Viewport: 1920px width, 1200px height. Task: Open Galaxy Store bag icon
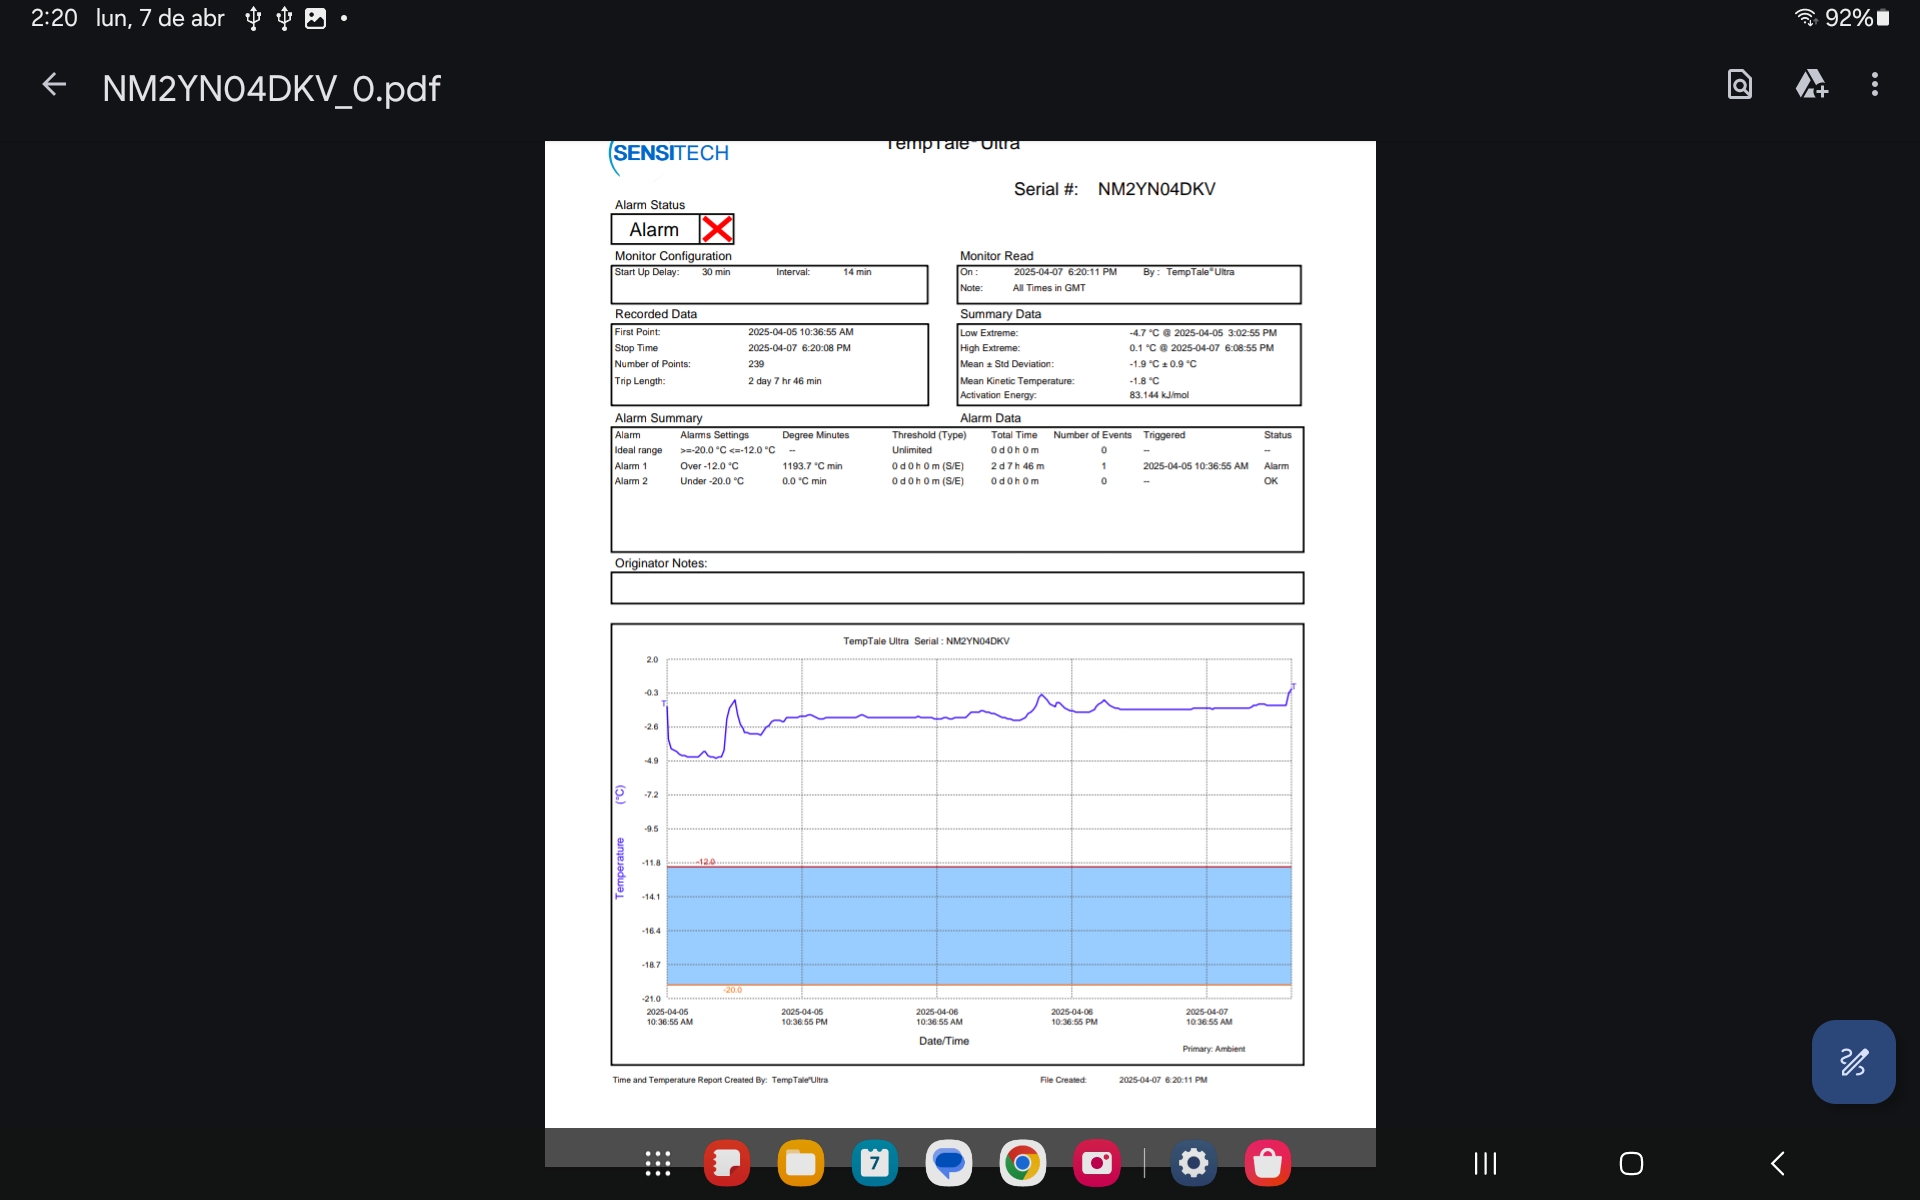pos(1268,1163)
